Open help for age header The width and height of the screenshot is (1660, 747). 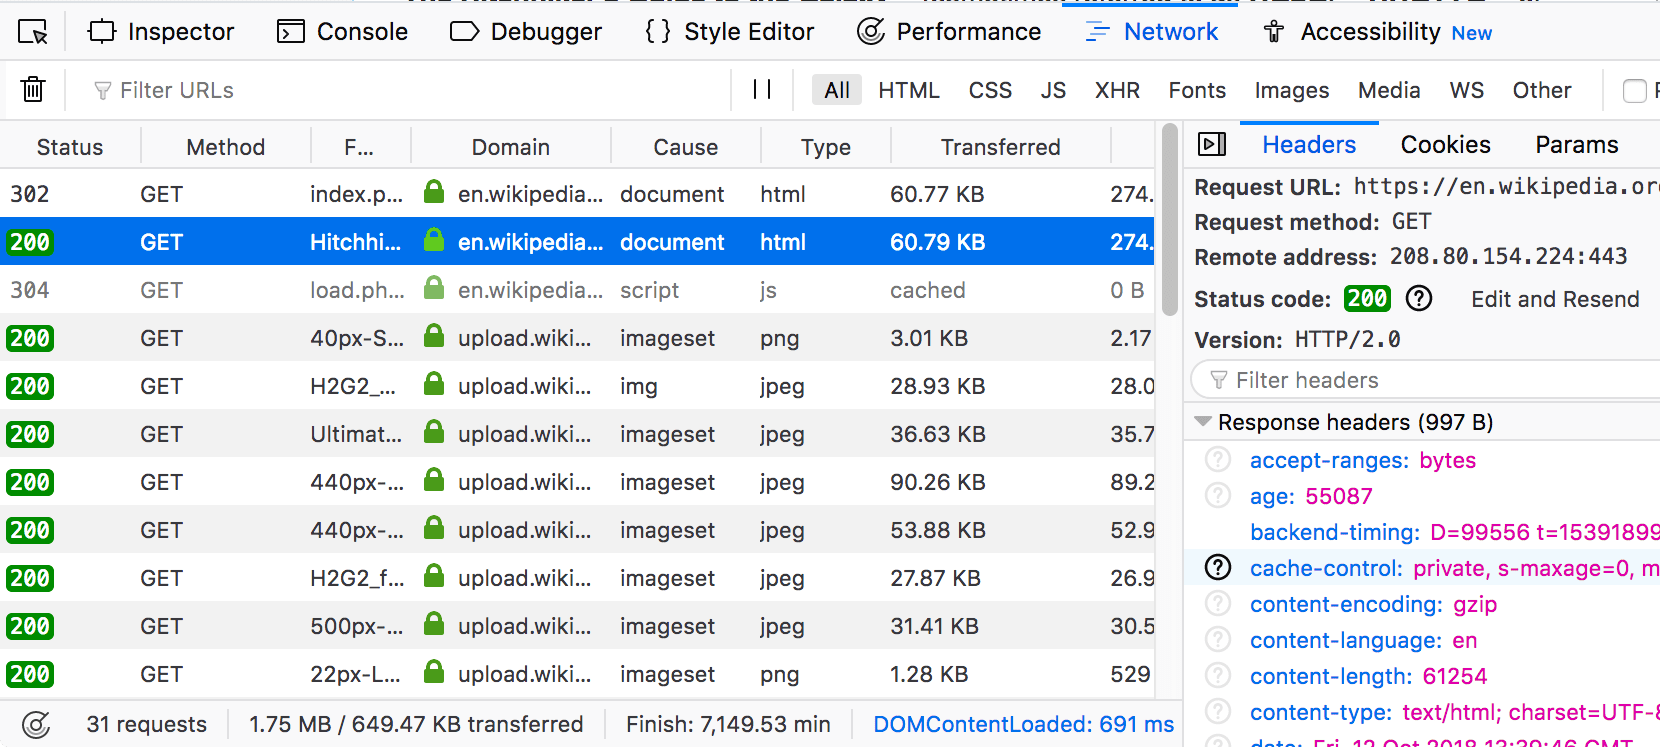pos(1218,496)
